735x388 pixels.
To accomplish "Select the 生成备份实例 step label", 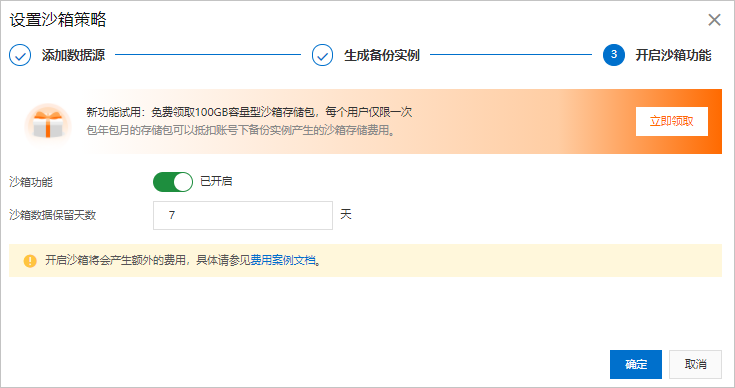I will click(382, 55).
